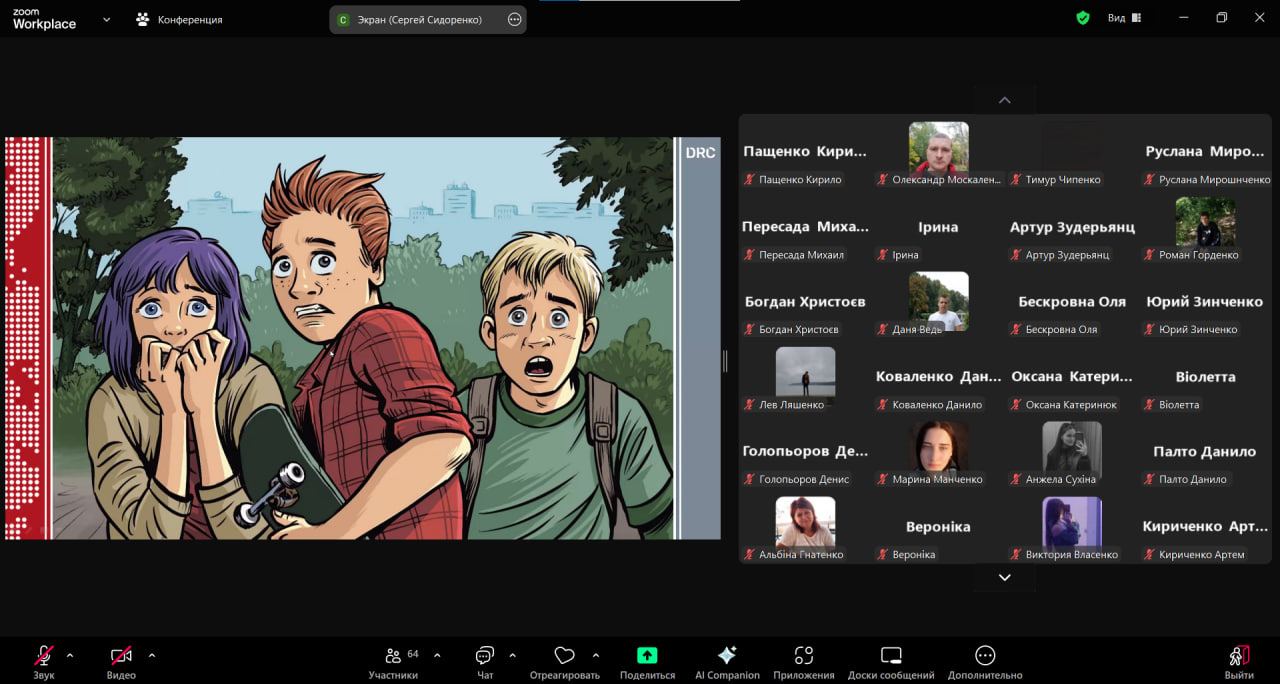Expand the arrow next to Участники
This screenshot has height=684, width=1280.
(x=437, y=656)
